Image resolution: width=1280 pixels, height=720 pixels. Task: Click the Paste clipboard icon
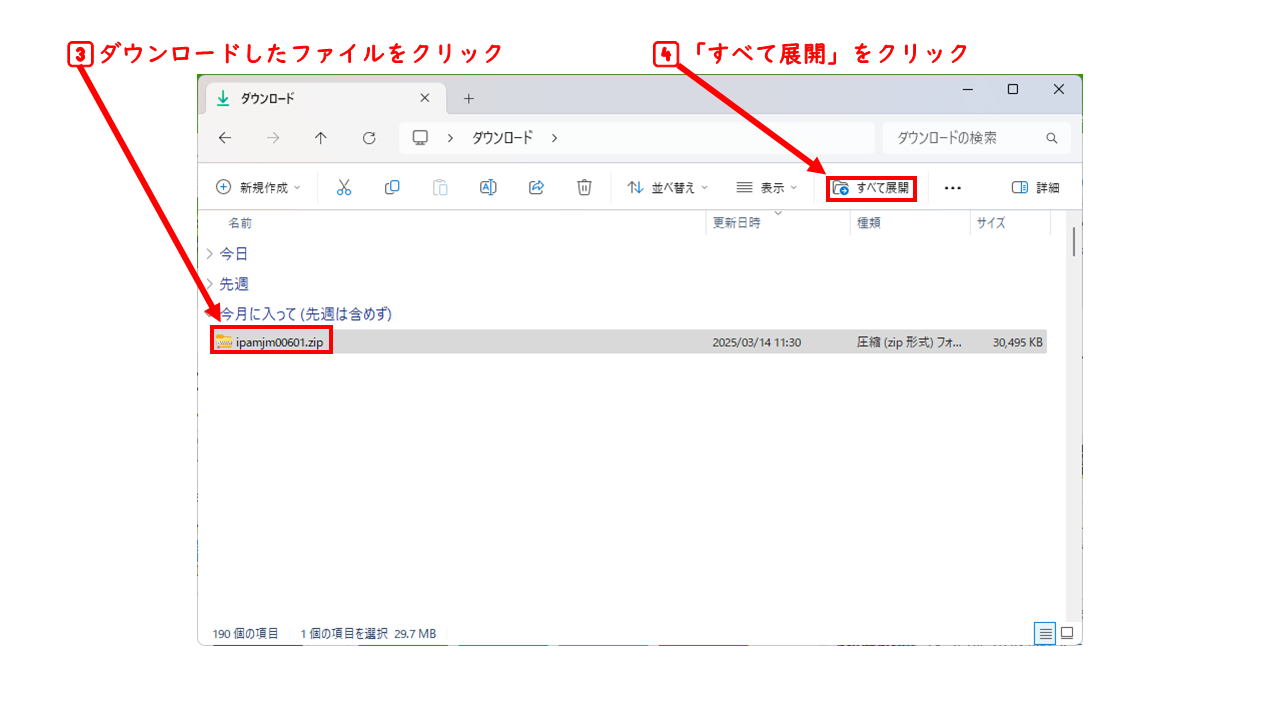pyautogui.click(x=440, y=187)
